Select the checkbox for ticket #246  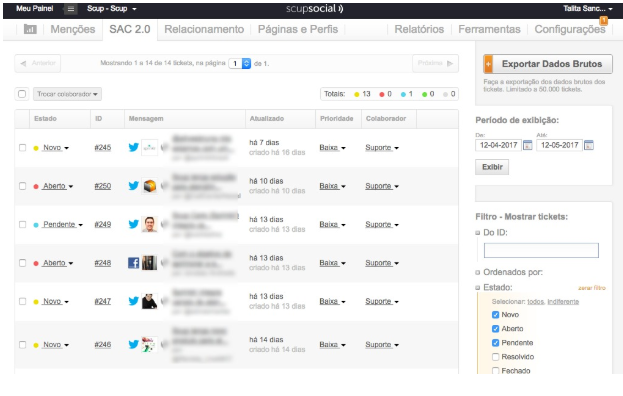click(x=23, y=344)
